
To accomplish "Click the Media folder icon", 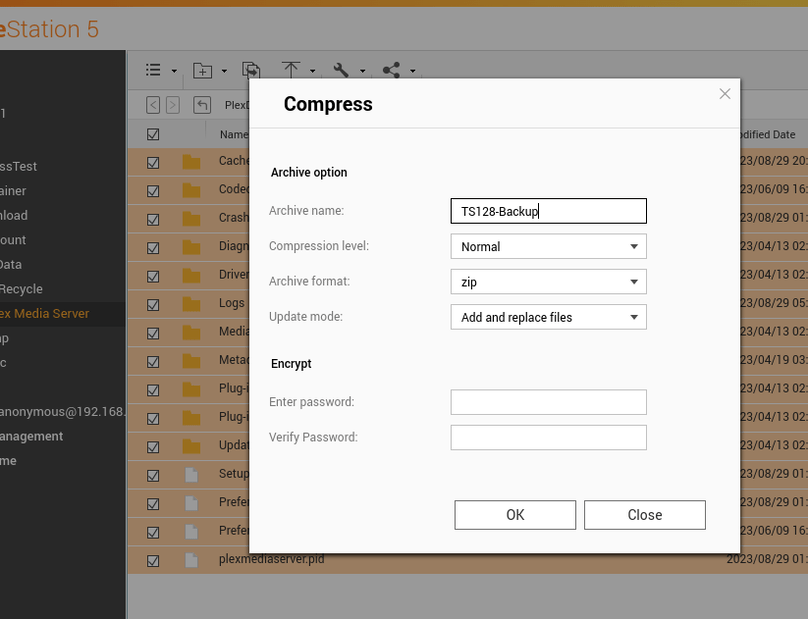I will click(191, 332).
